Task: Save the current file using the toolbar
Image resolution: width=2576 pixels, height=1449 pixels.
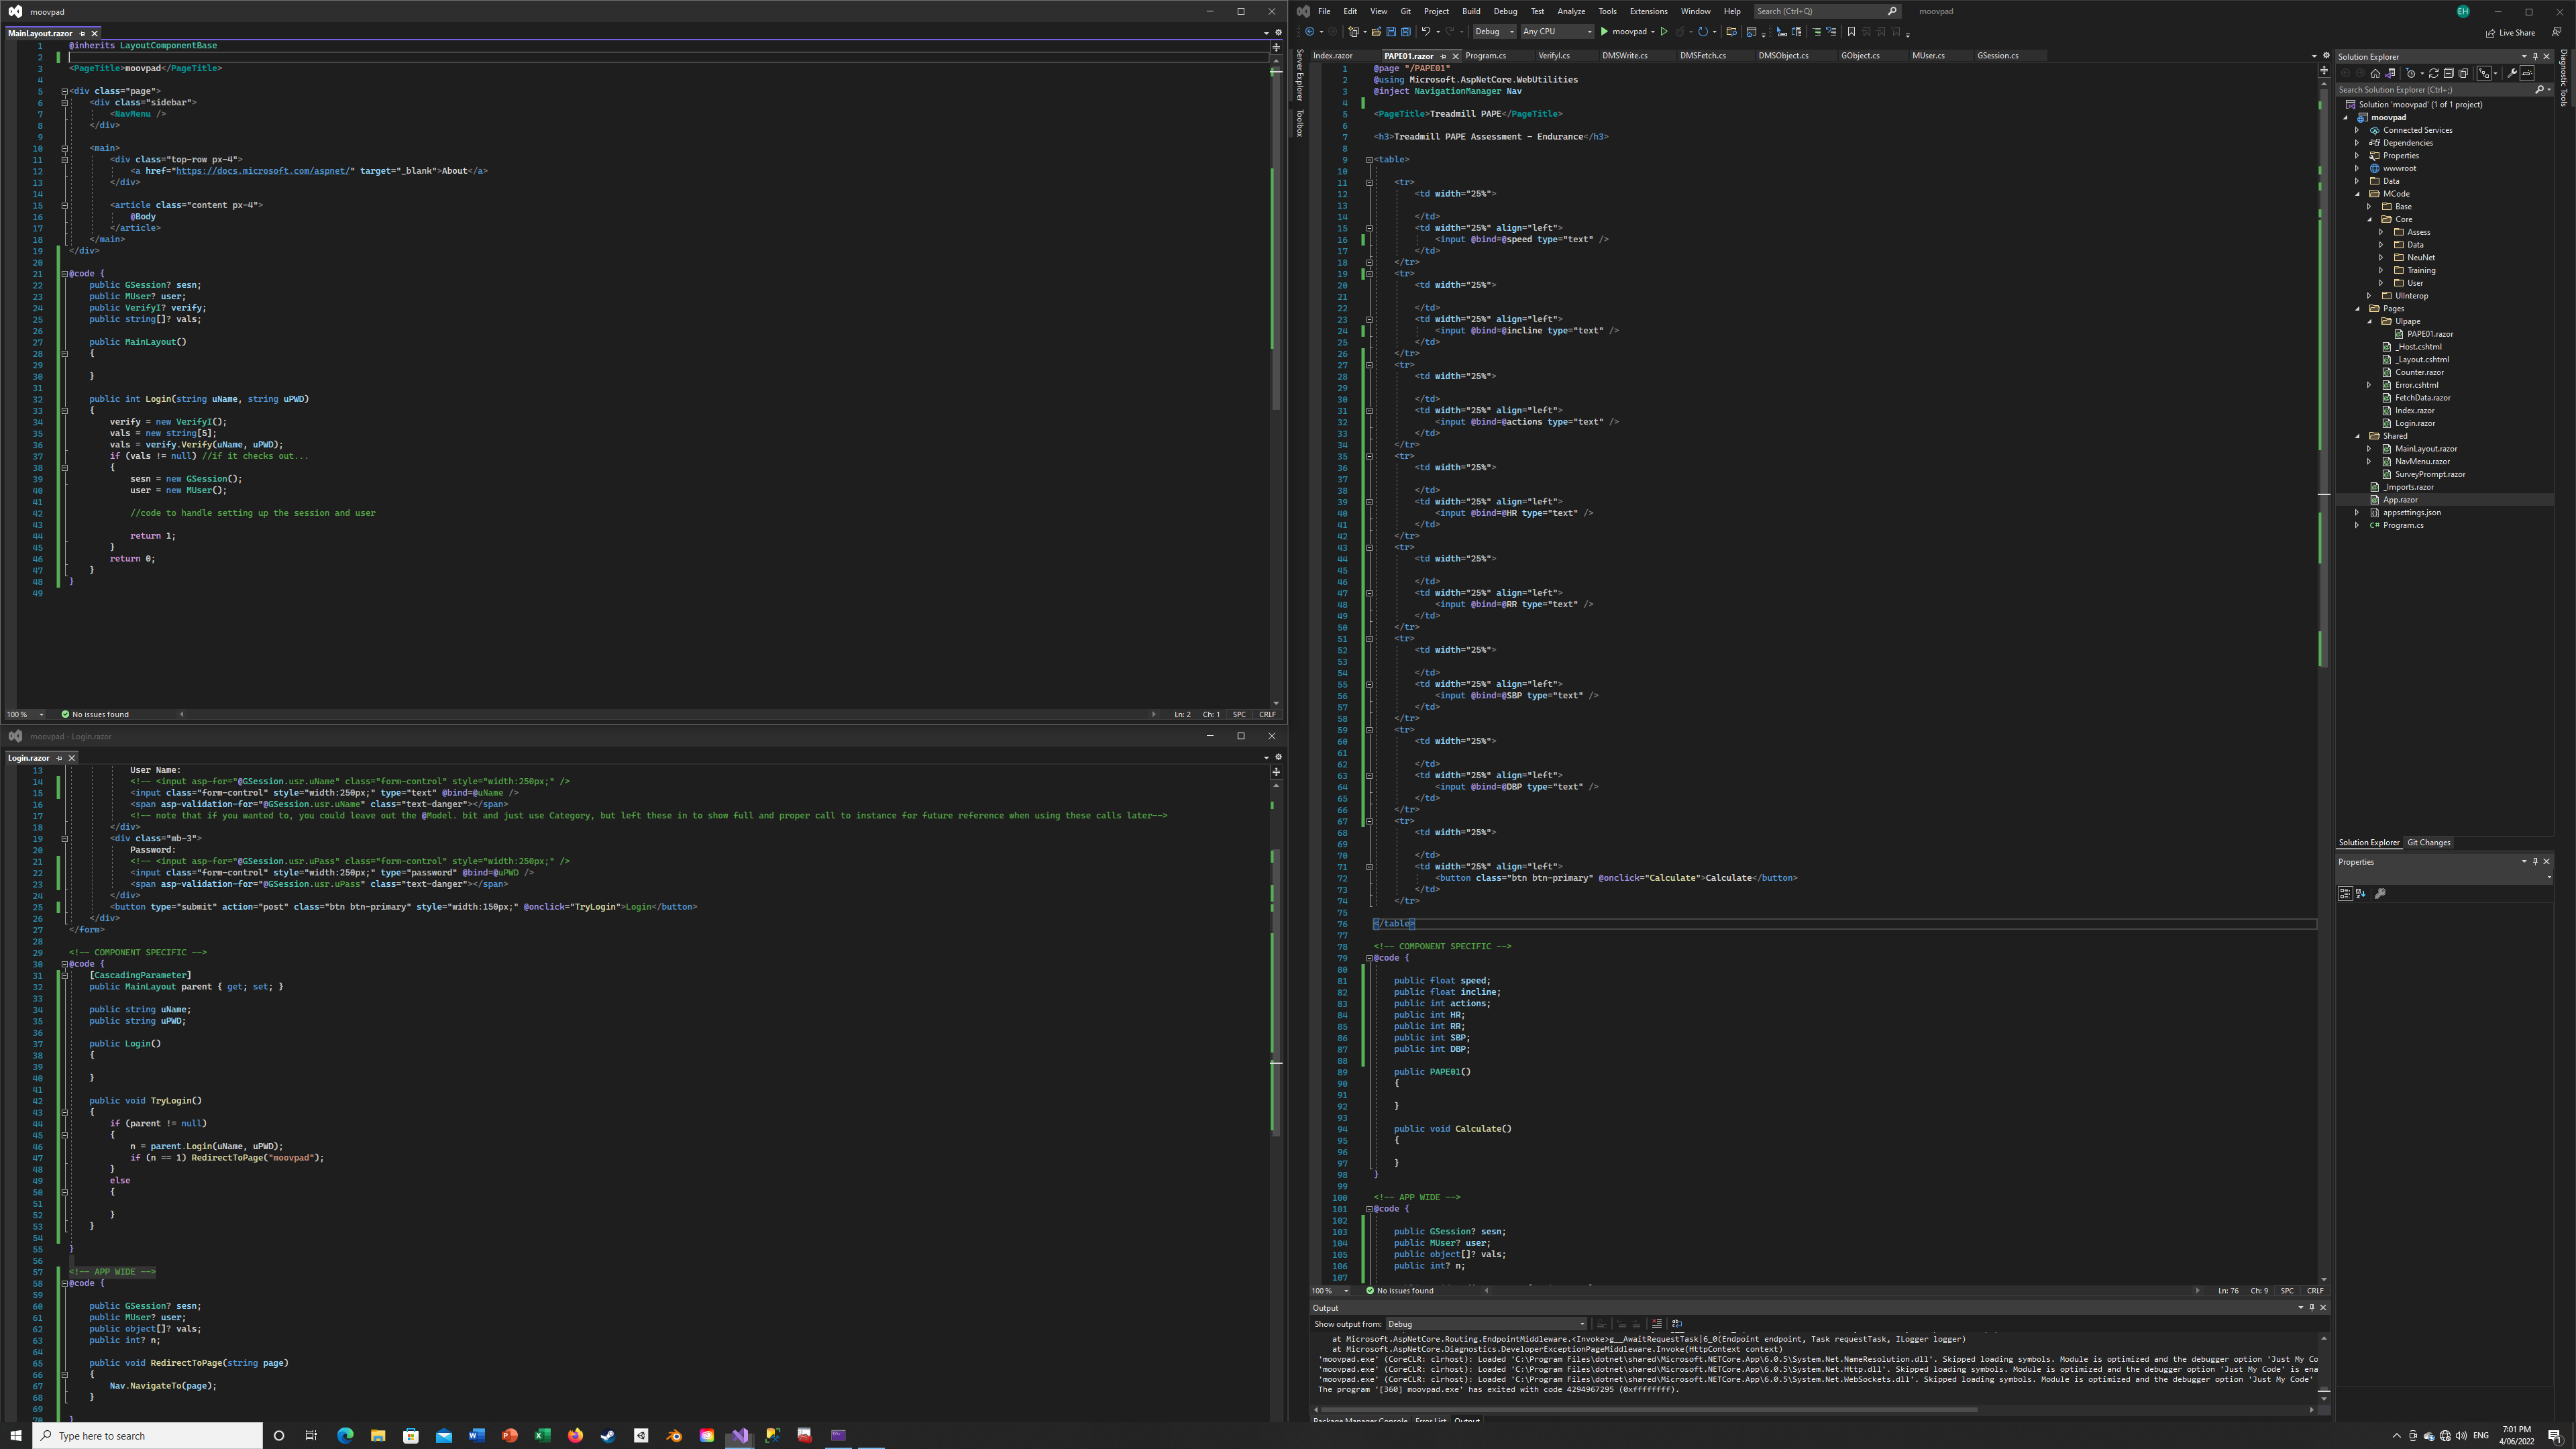Action: [x=1392, y=32]
